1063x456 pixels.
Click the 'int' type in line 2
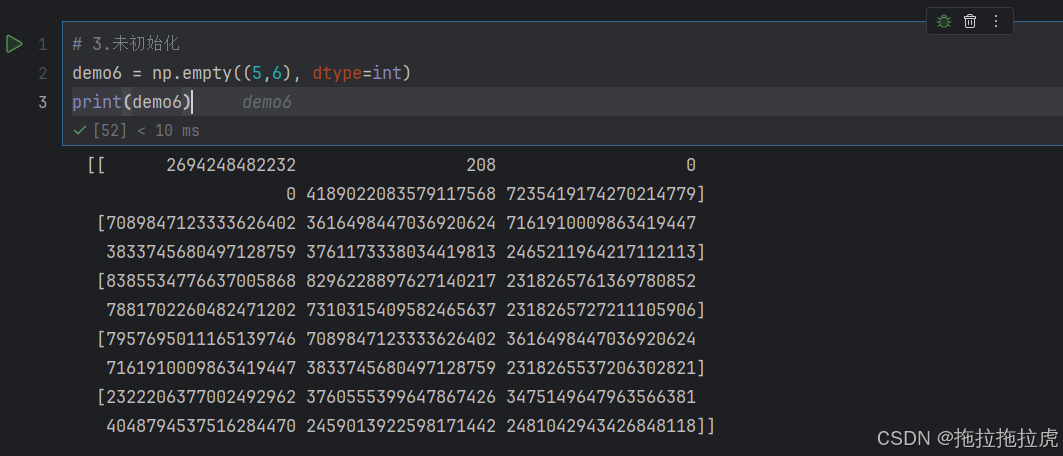point(386,73)
